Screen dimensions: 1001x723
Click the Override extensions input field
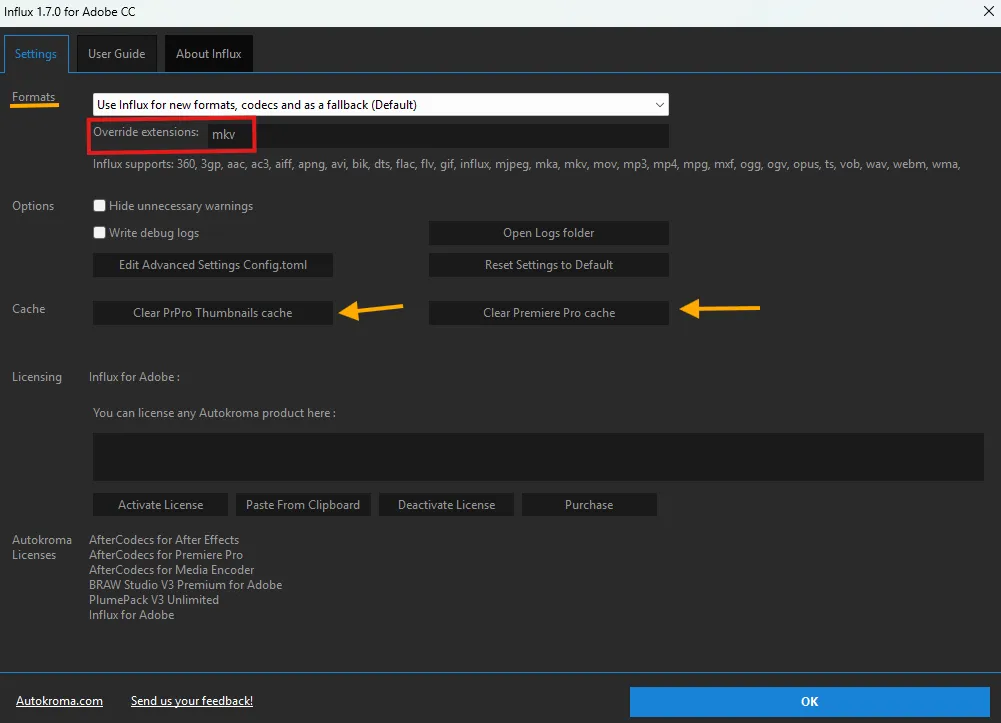pyautogui.click(x=438, y=135)
